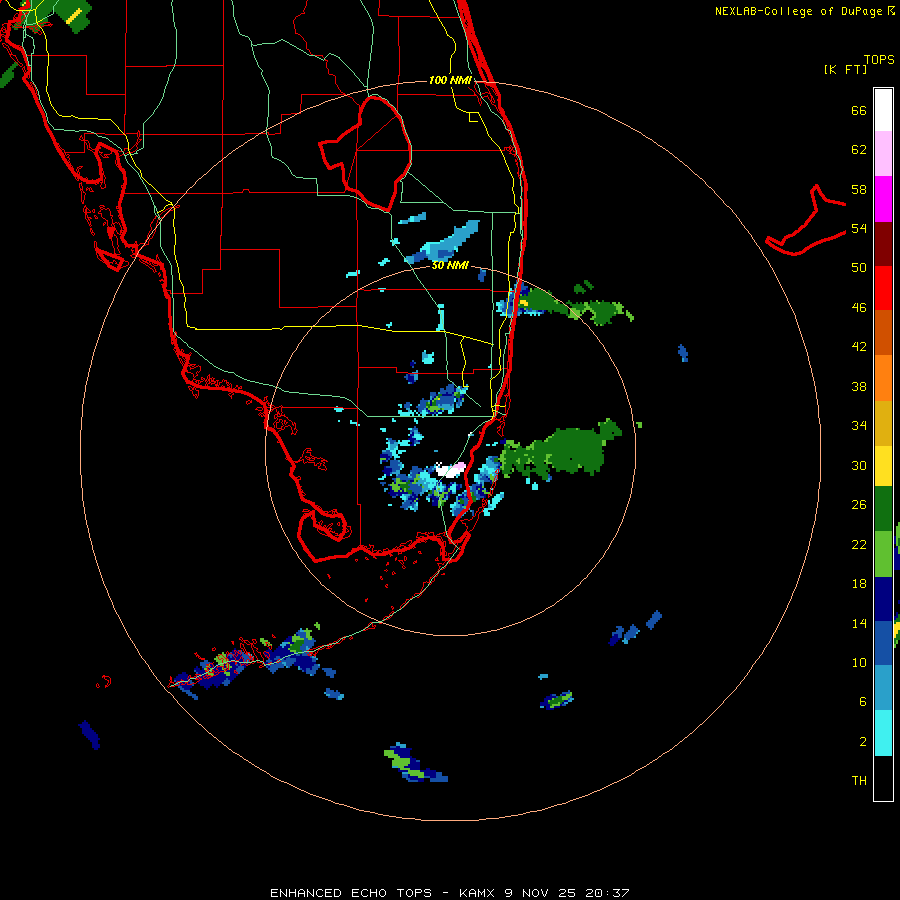The width and height of the screenshot is (900, 900).
Task: Click the legend value 50
Action: 859,268
